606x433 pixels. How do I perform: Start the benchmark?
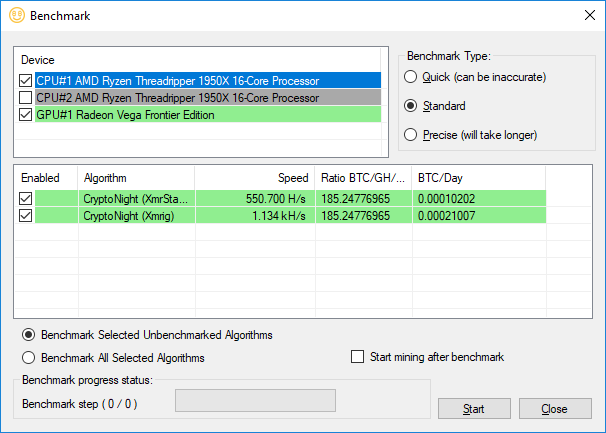click(474, 409)
